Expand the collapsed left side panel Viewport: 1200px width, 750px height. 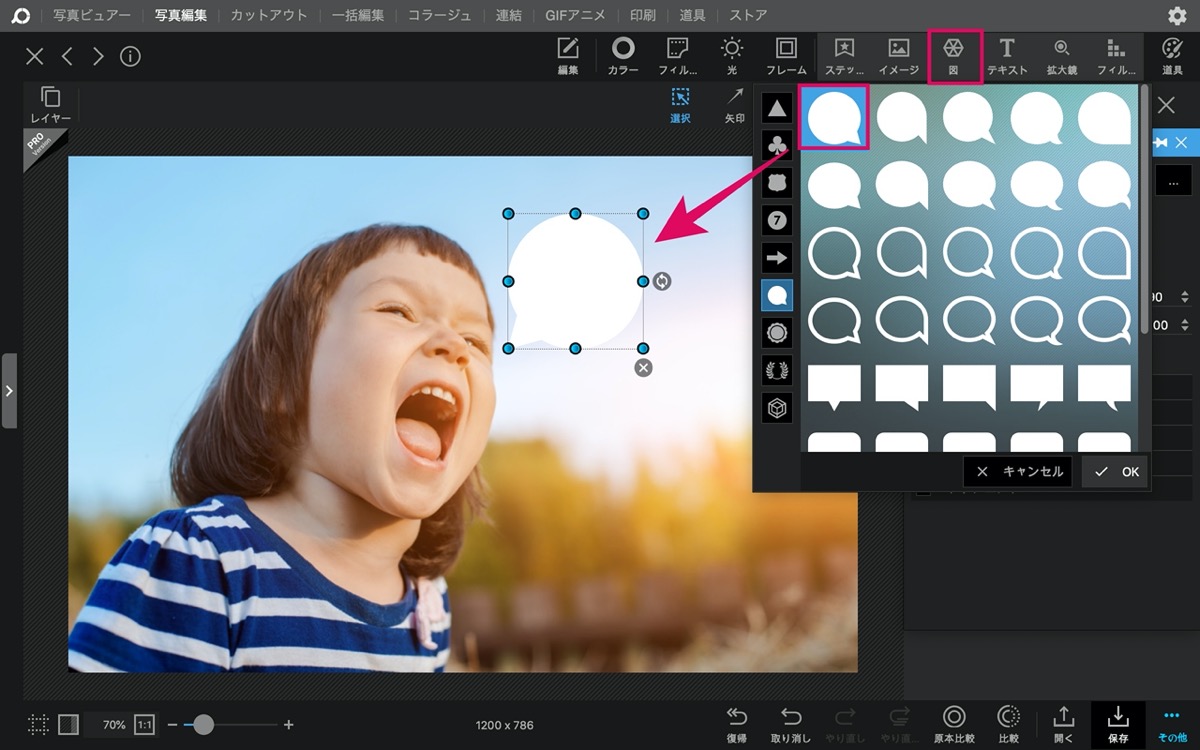click(9, 390)
